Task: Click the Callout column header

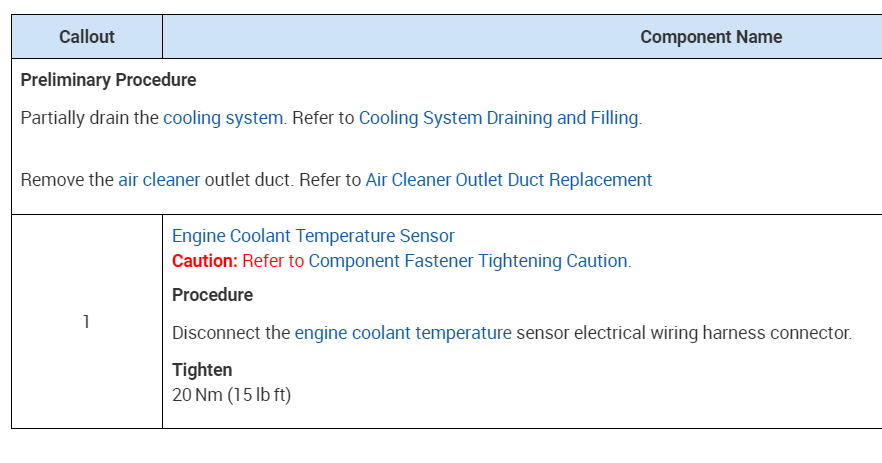Action: pos(87,37)
